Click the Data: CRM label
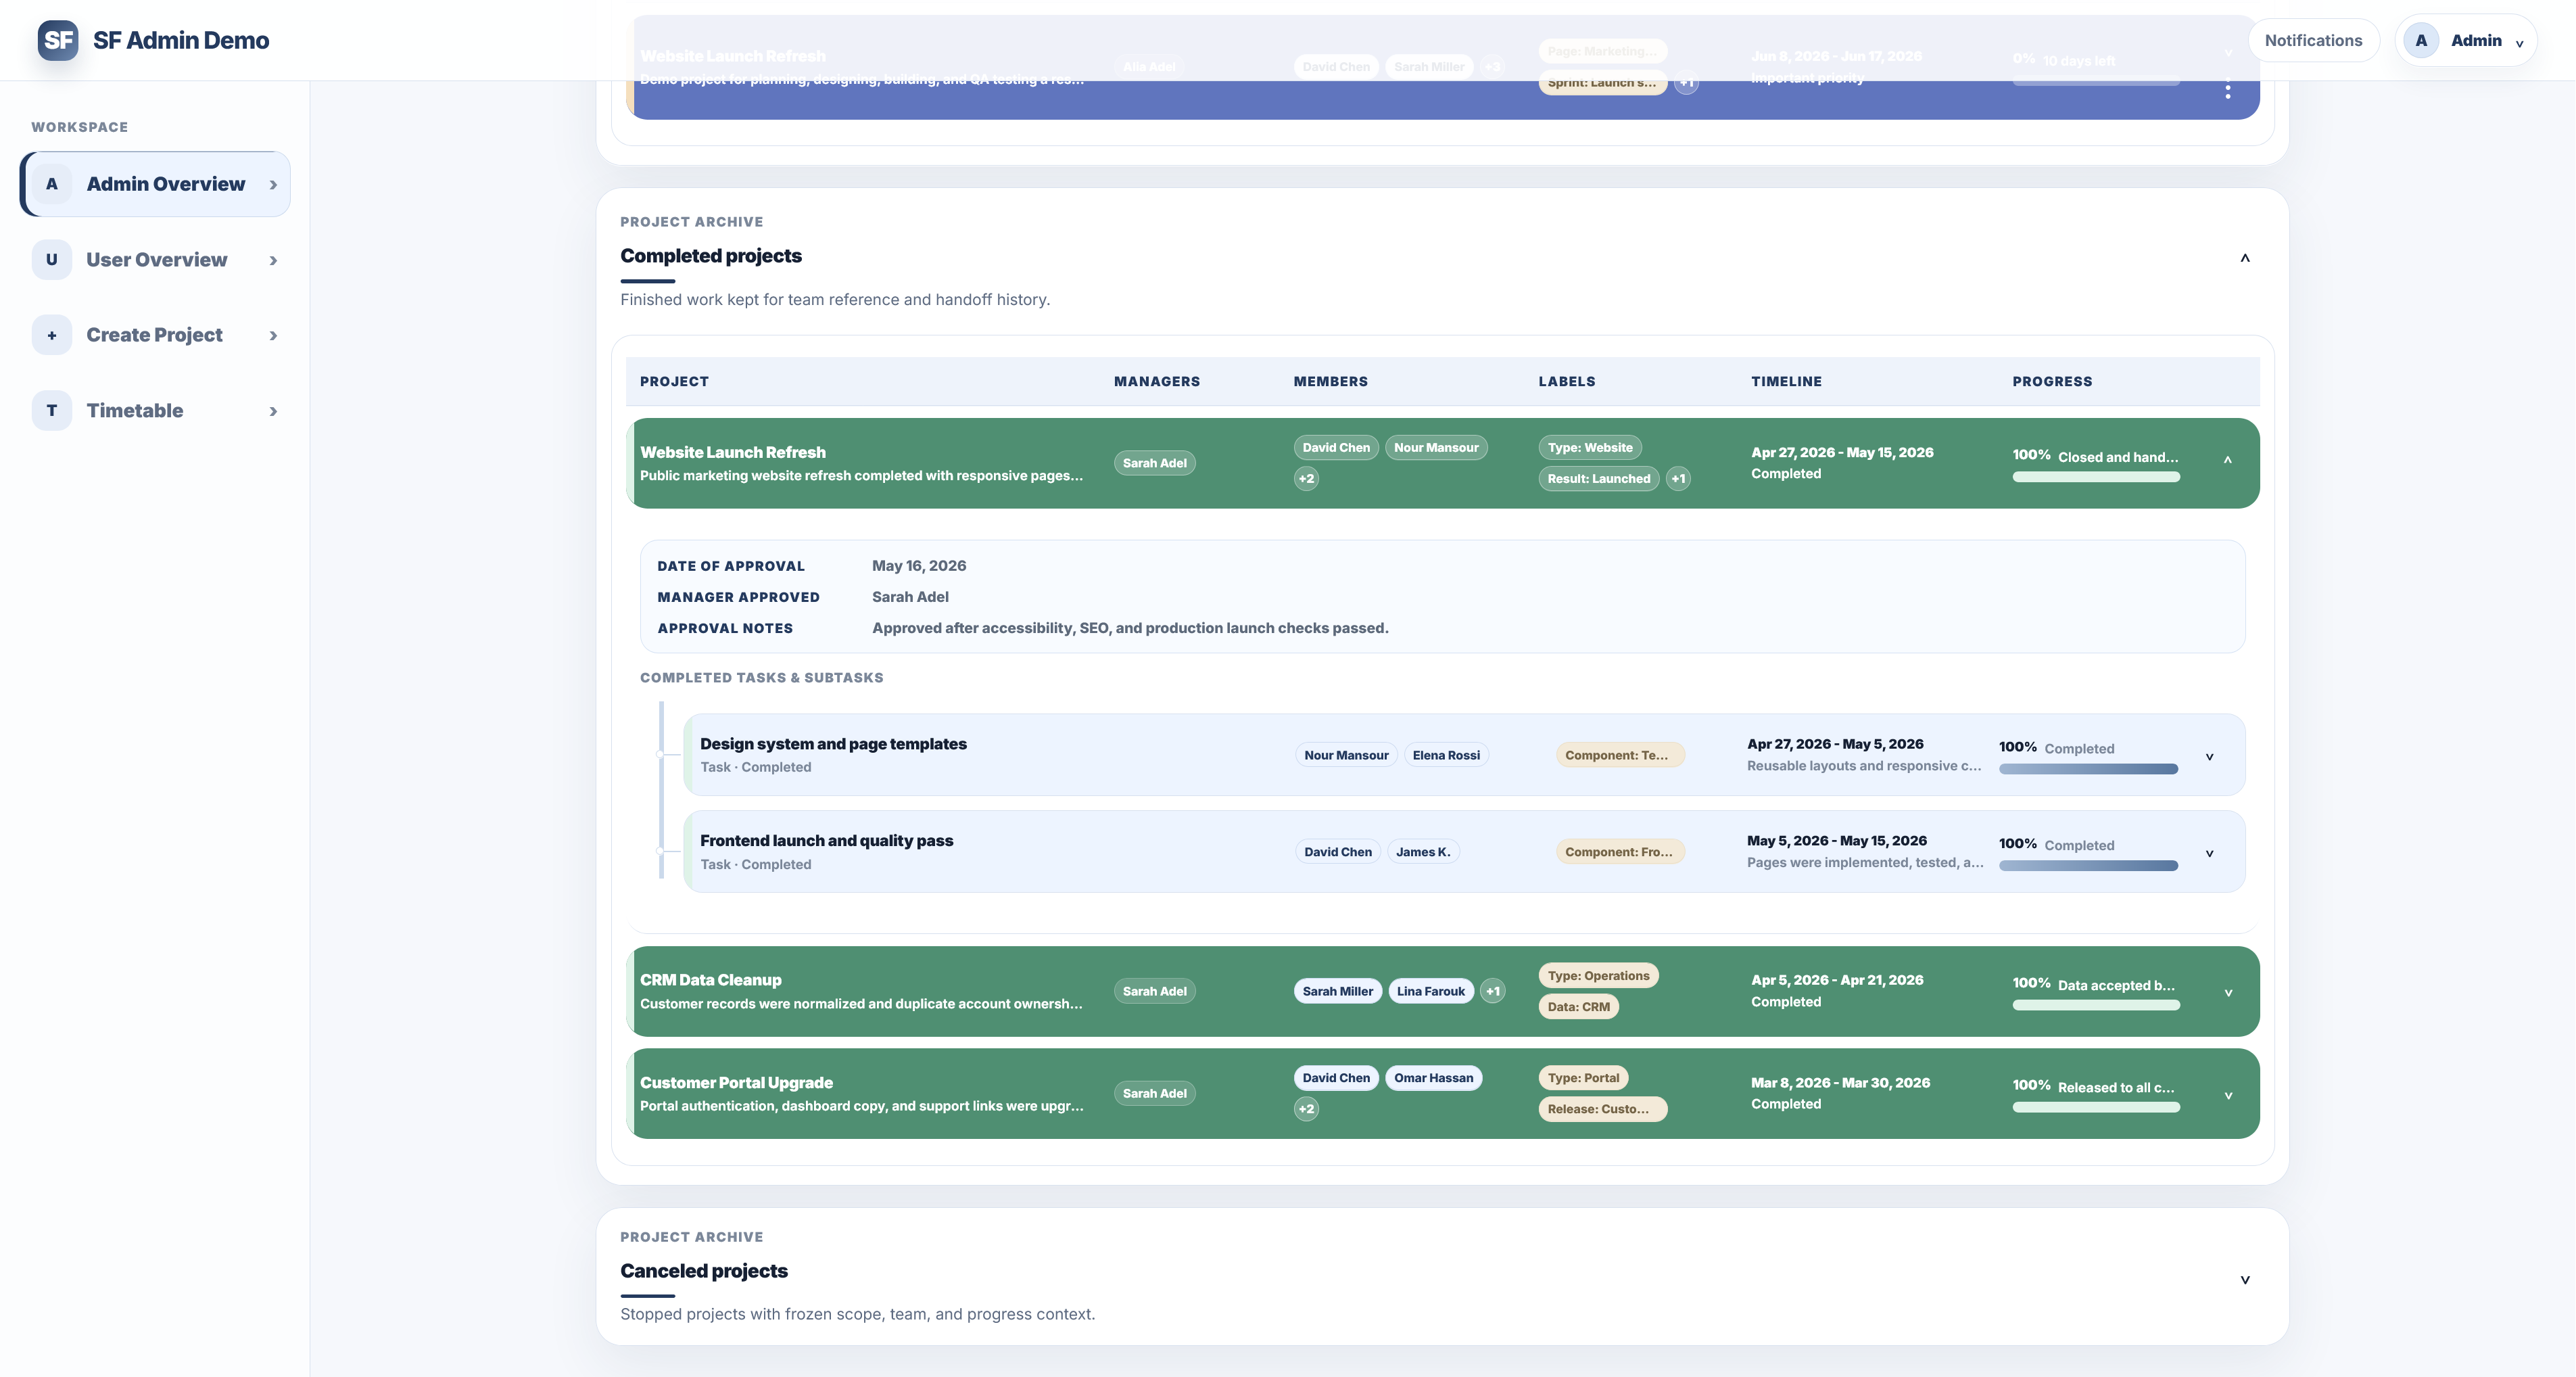The height and width of the screenshot is (1377, 2576). click(1578, 1007)
